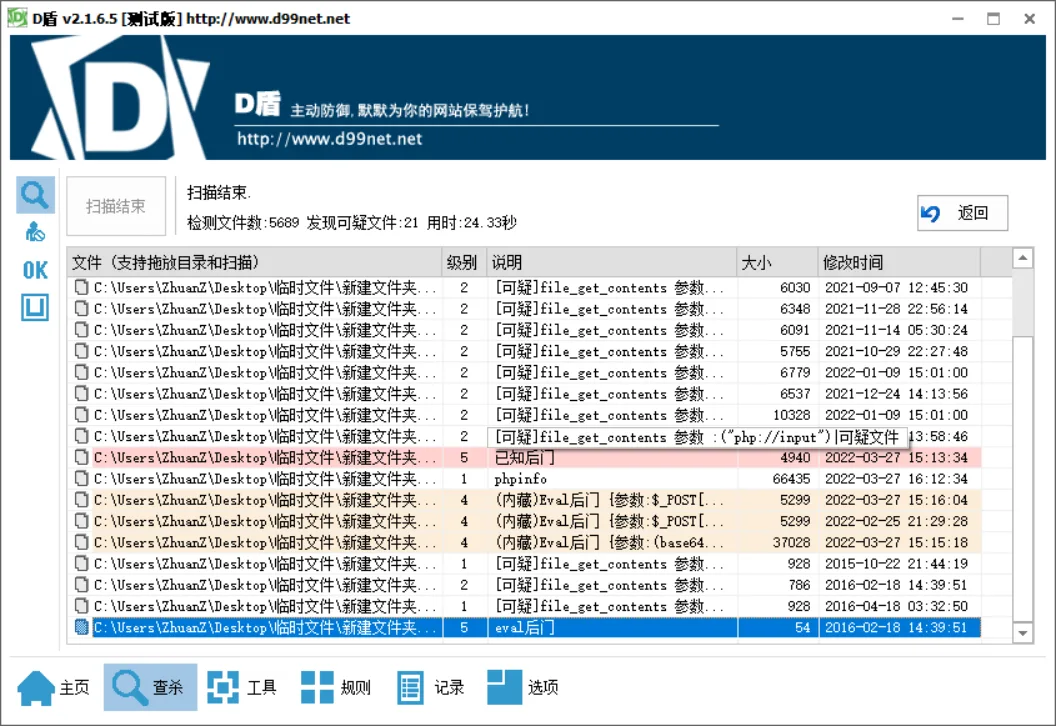Viewport: 1056px width, 726px height.
Task: Click the 扫描结束 button
Action: tap(116, 207)
